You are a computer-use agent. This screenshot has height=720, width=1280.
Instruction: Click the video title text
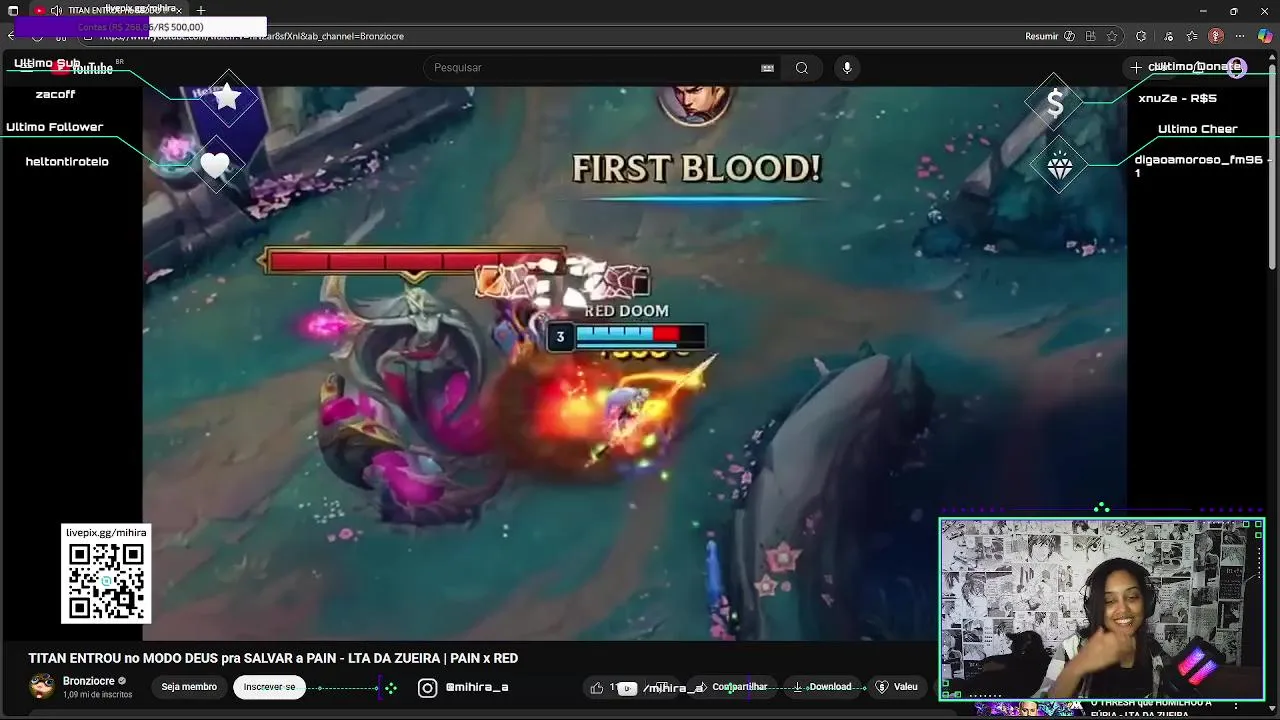[273, 658]
